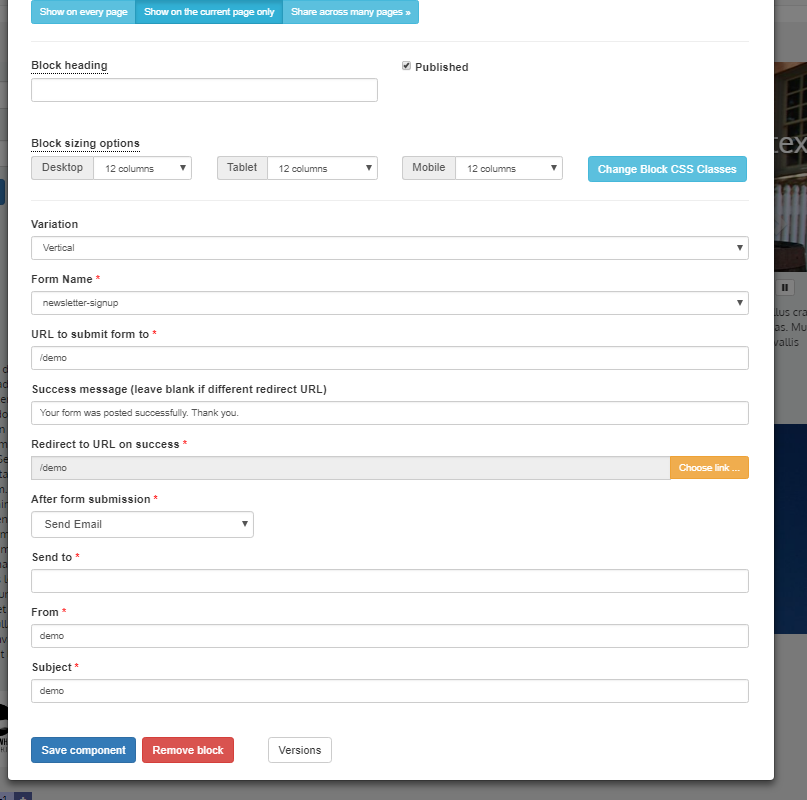Click the Choose link button
This screenshot has width=807, height=800.
(709, 468)
